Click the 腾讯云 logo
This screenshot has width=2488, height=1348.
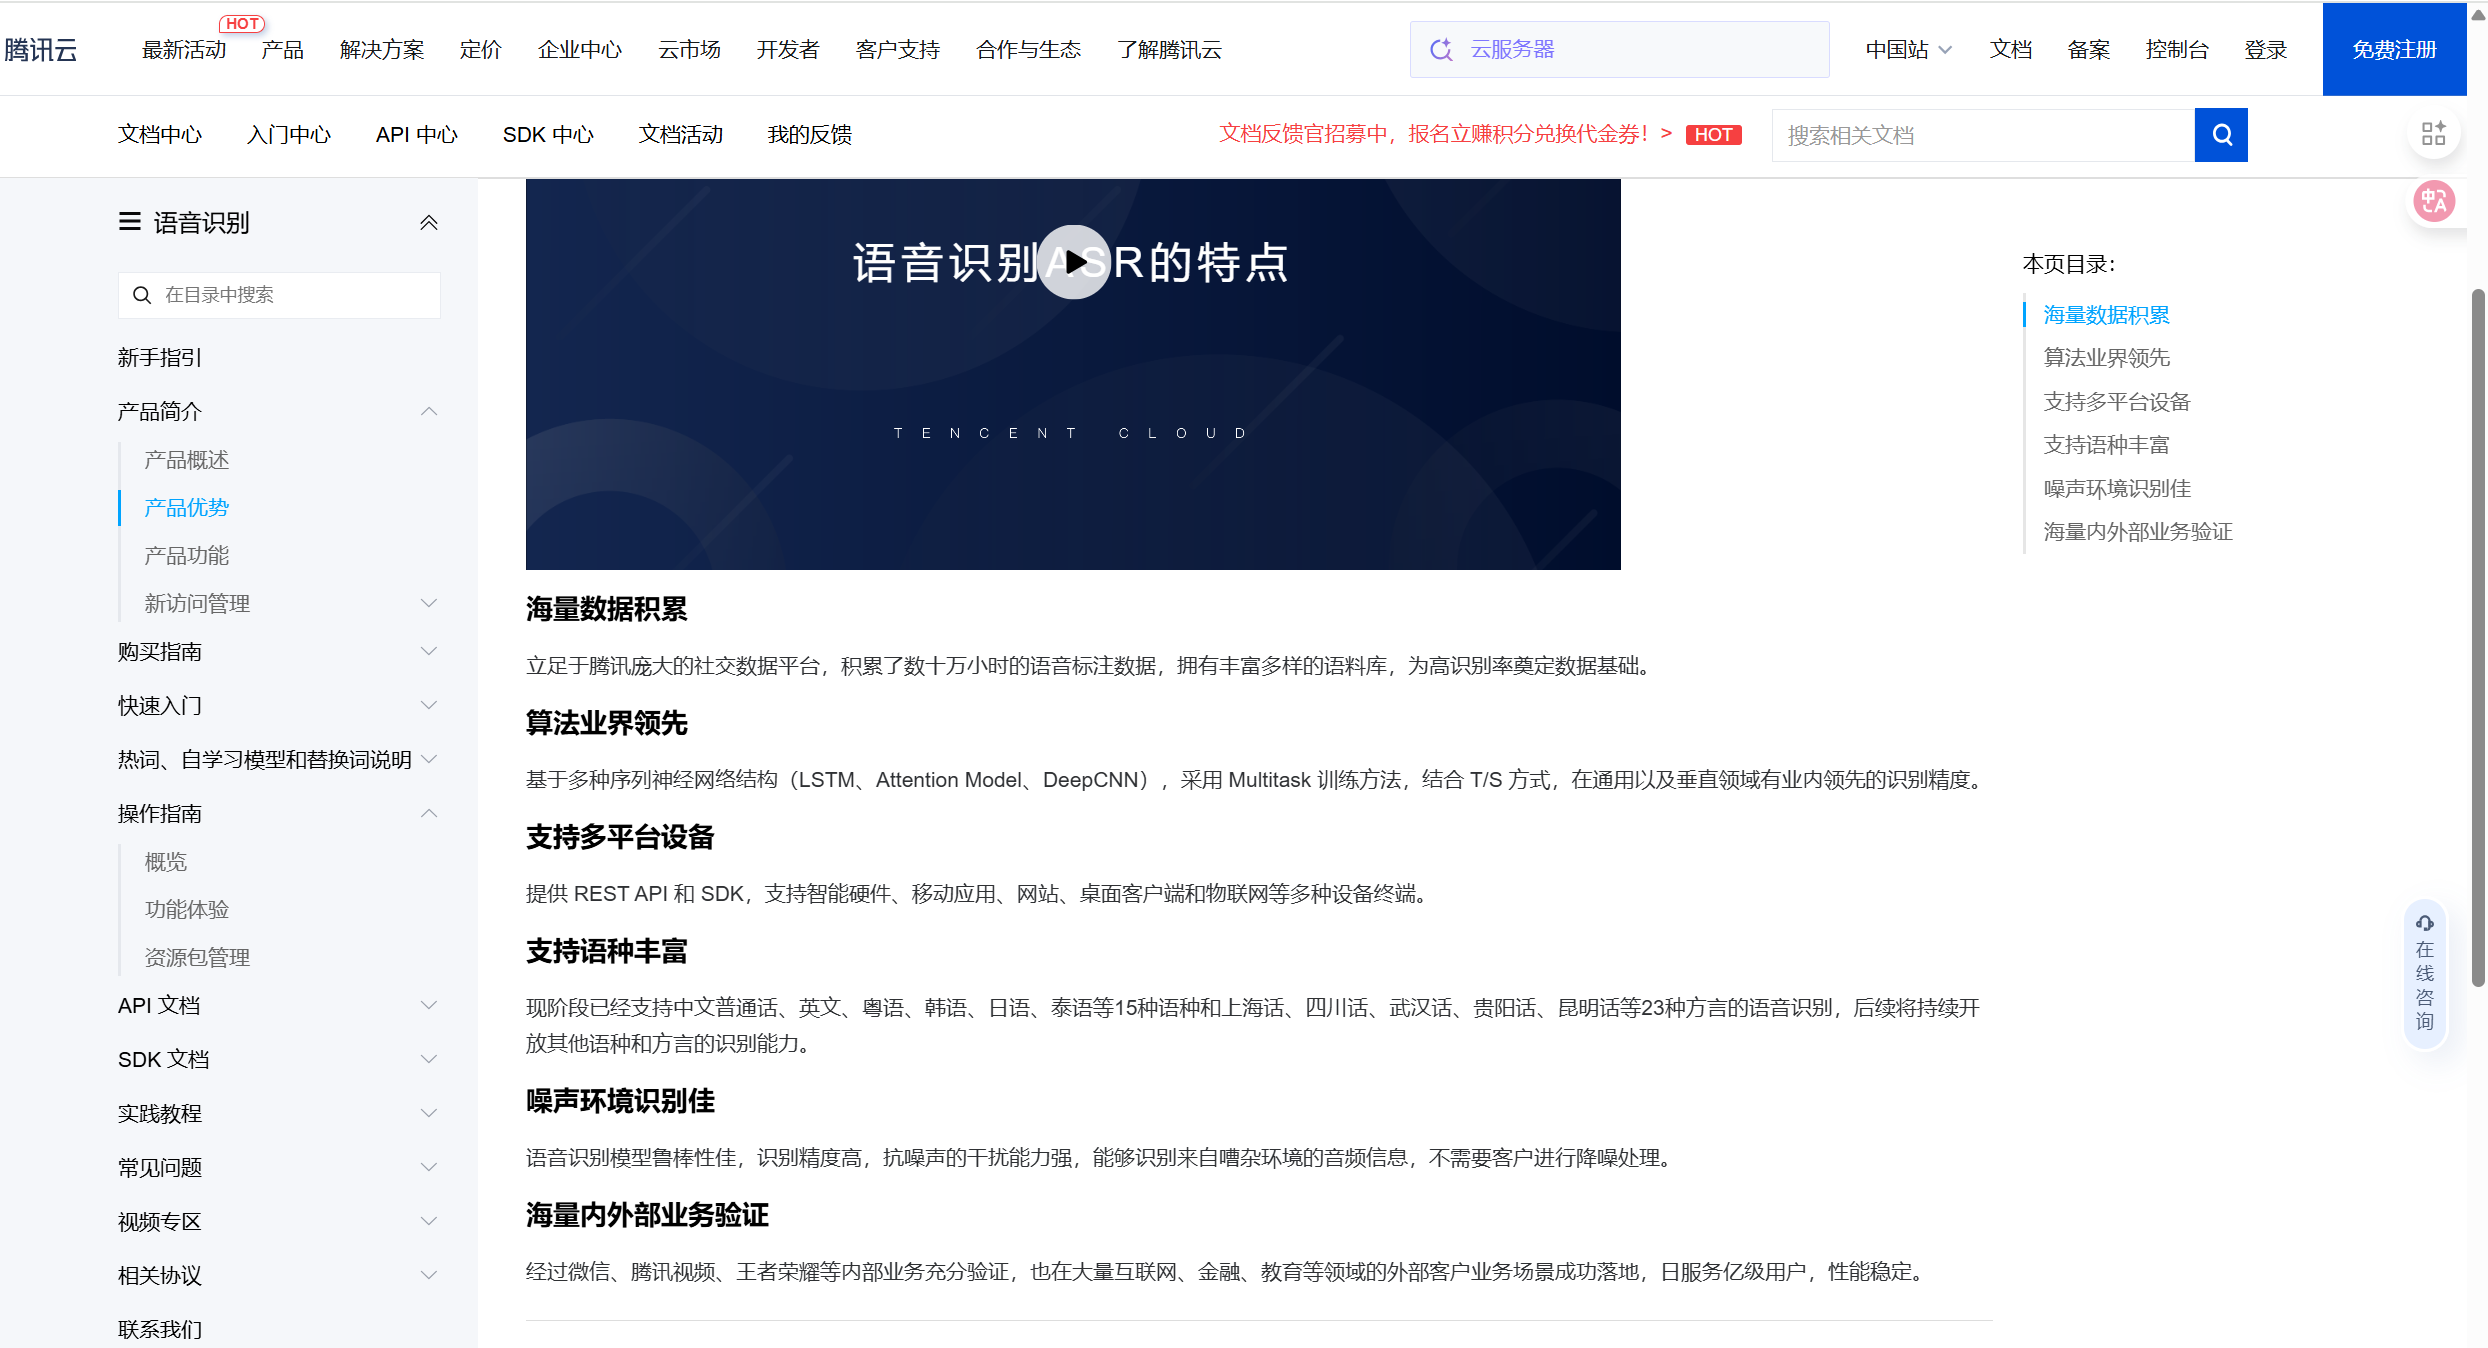tap(40, 49)
